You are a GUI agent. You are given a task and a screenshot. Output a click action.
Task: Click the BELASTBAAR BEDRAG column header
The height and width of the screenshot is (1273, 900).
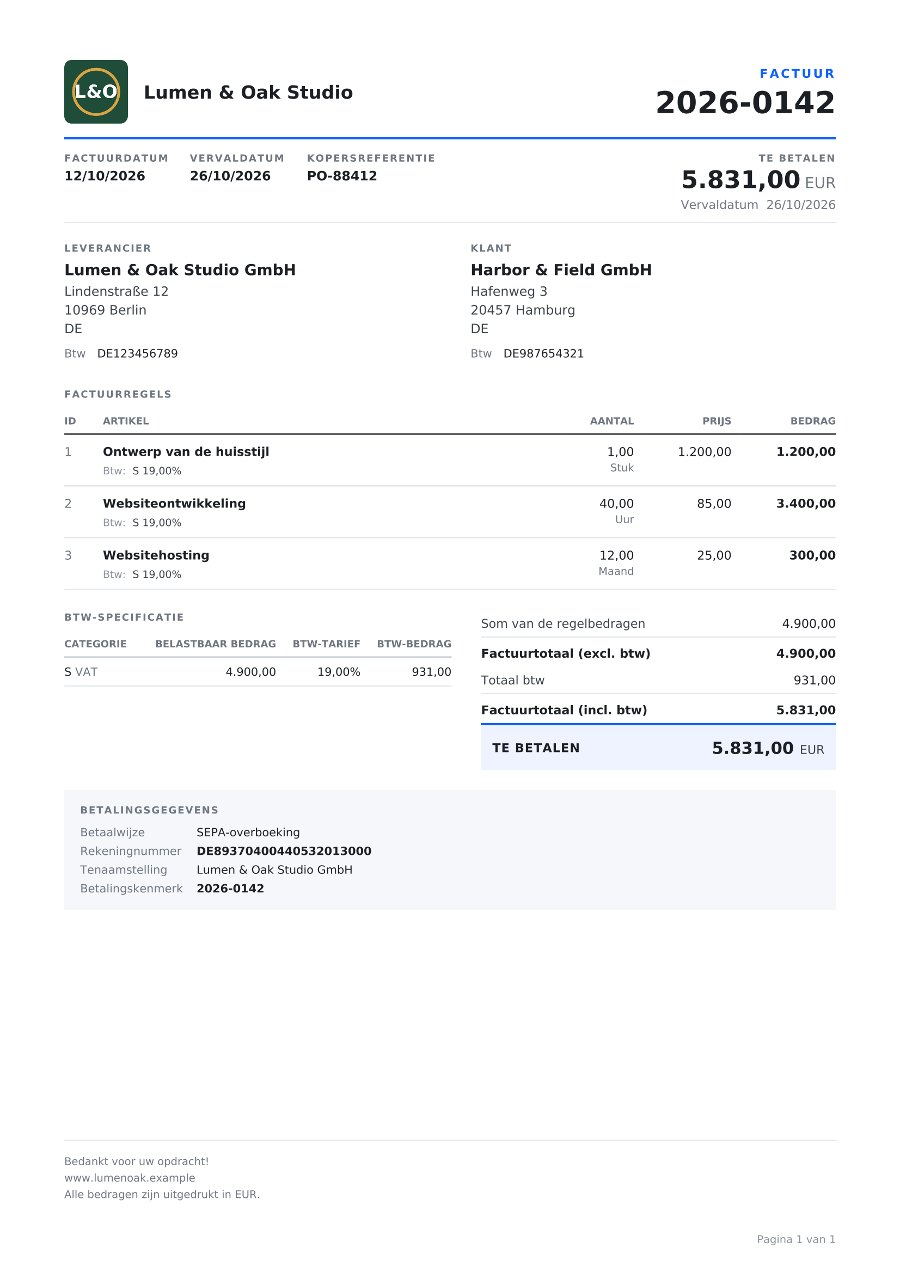click(215, 644)
